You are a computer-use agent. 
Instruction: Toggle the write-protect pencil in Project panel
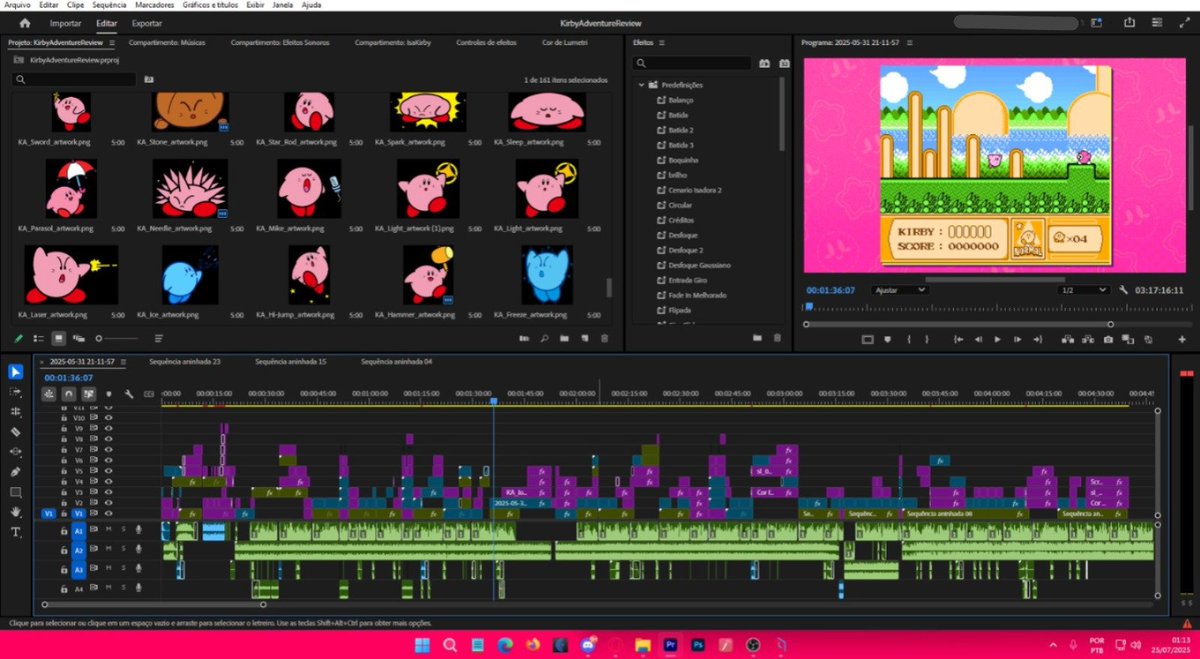click(18, 338)
